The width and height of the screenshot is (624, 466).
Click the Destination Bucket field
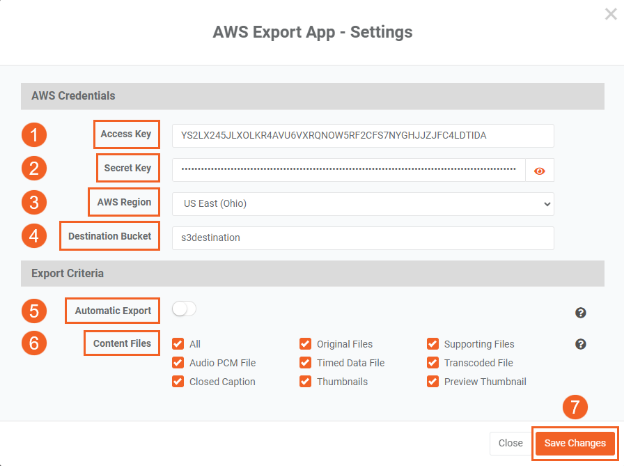click(x=362, y=238)
